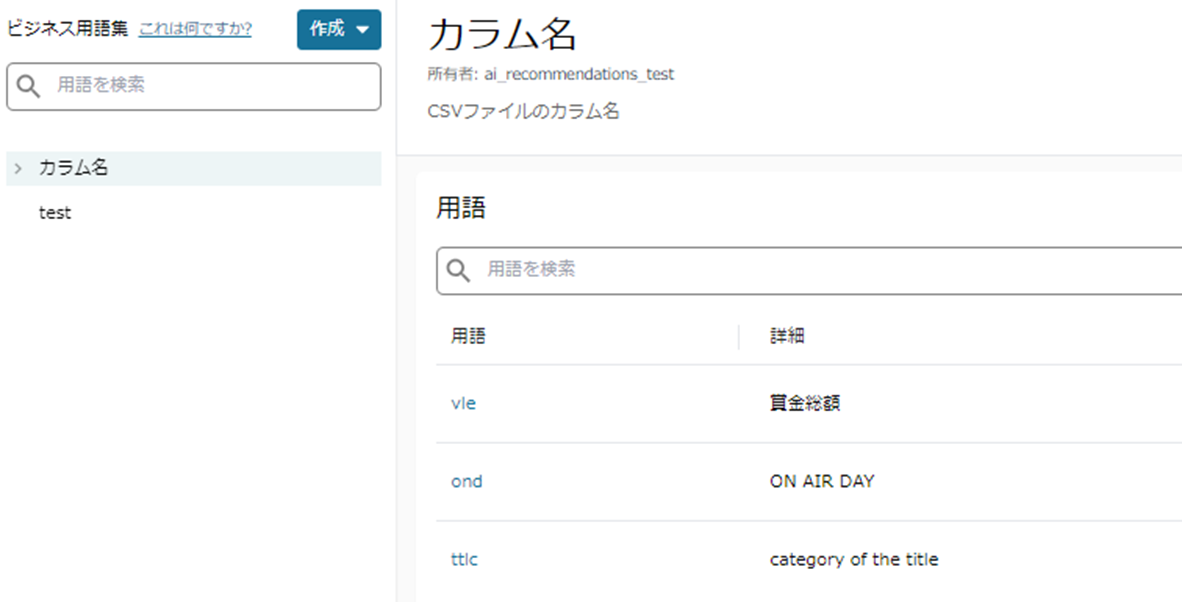This screenshot has width=1182, height=602.
Task: Open the ttlc term link
Action: click(x=464, y=560)
